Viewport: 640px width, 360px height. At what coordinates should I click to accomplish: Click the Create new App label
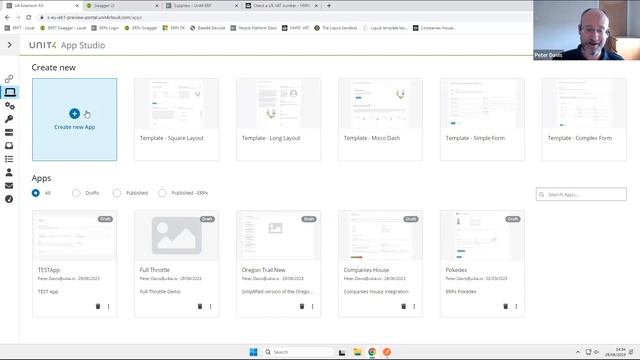click(75, 127)
